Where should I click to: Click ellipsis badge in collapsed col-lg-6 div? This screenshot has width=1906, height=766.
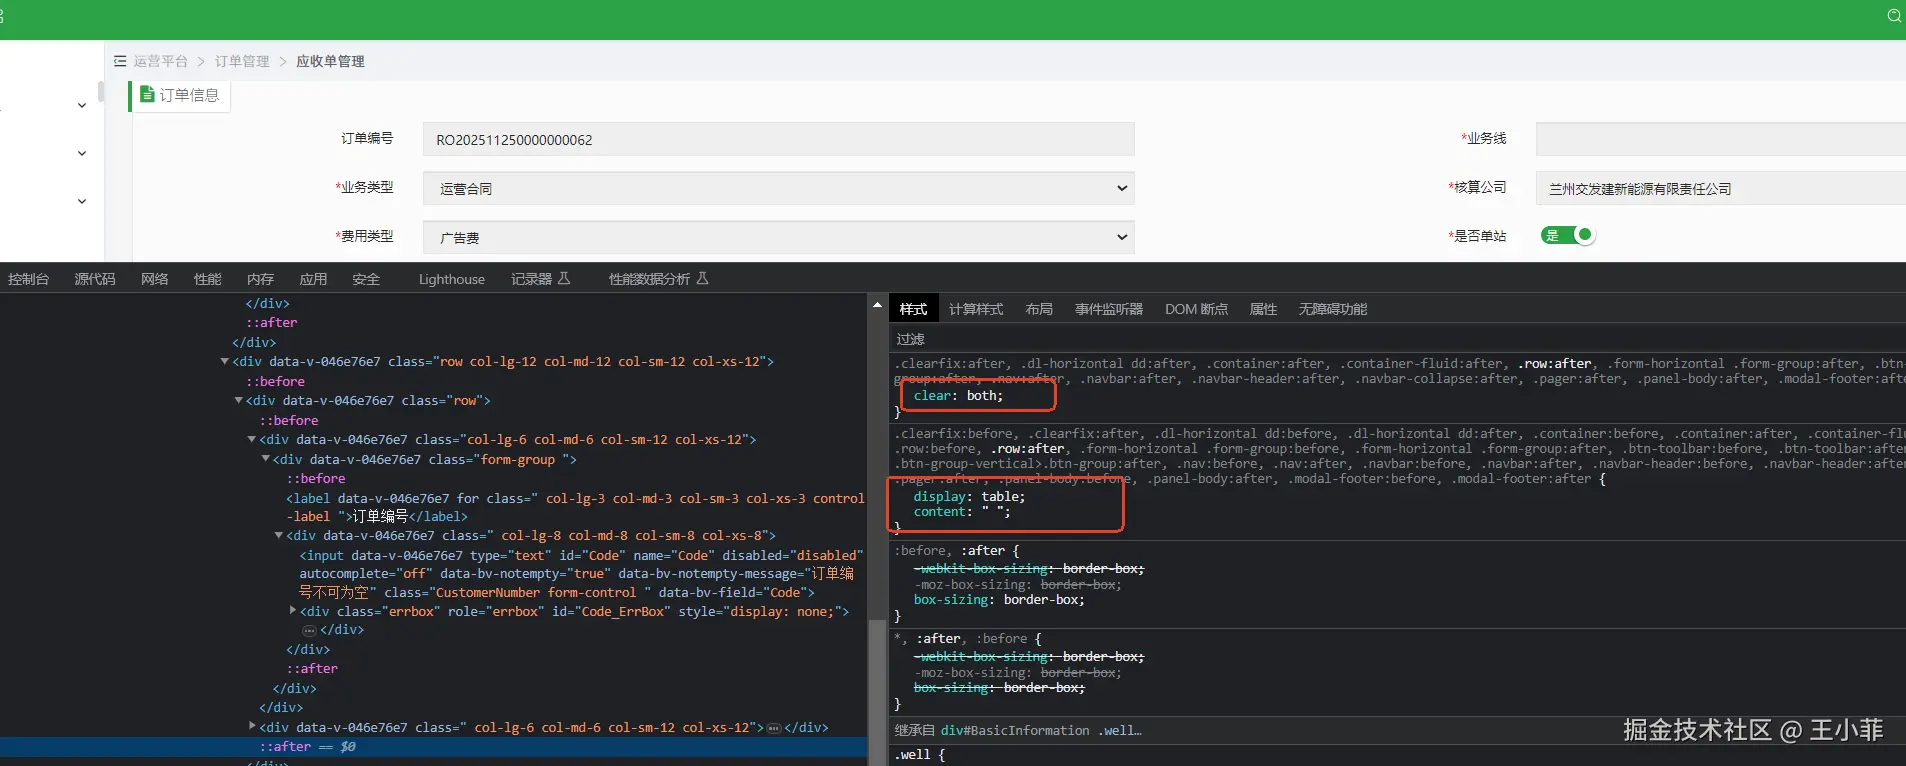click(x=773, y=728)
